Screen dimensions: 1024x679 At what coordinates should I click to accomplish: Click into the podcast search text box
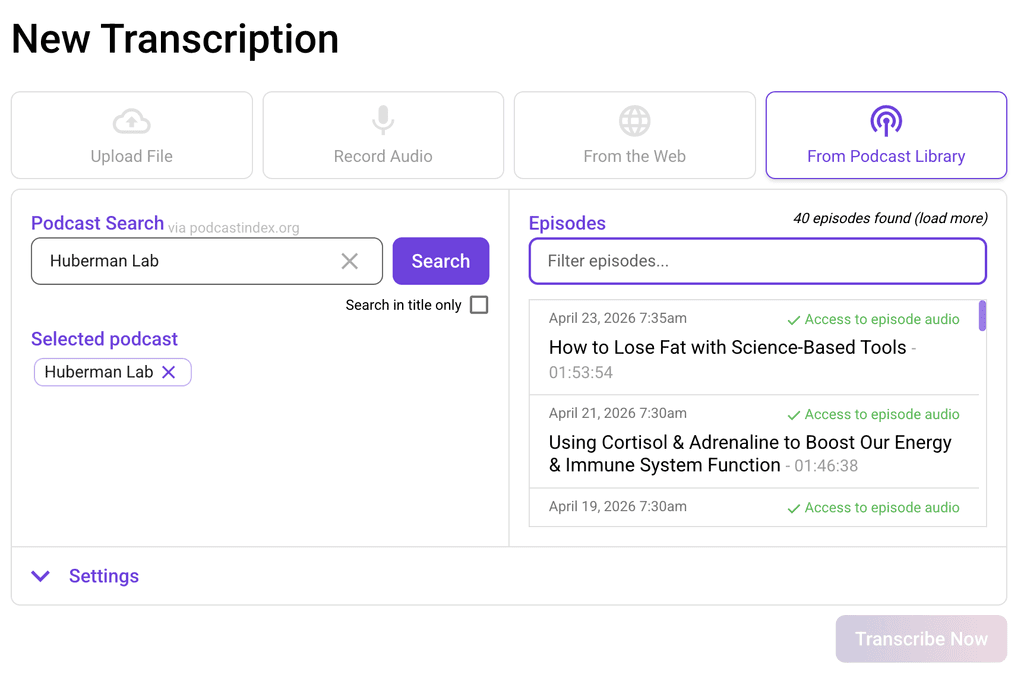click(x=207, y=261)
